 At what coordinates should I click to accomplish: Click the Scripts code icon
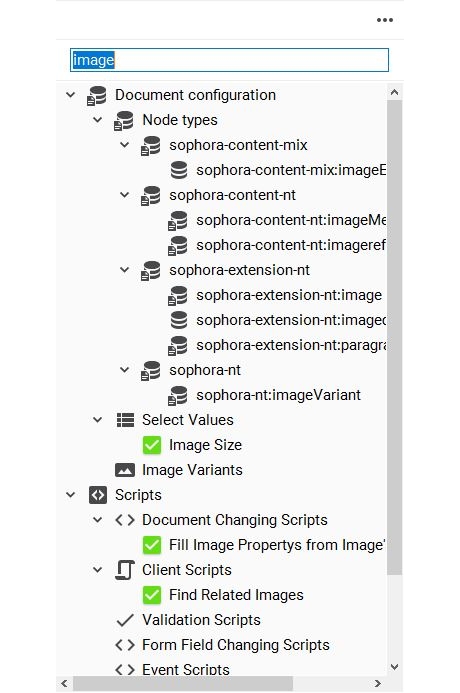[98, 495]
